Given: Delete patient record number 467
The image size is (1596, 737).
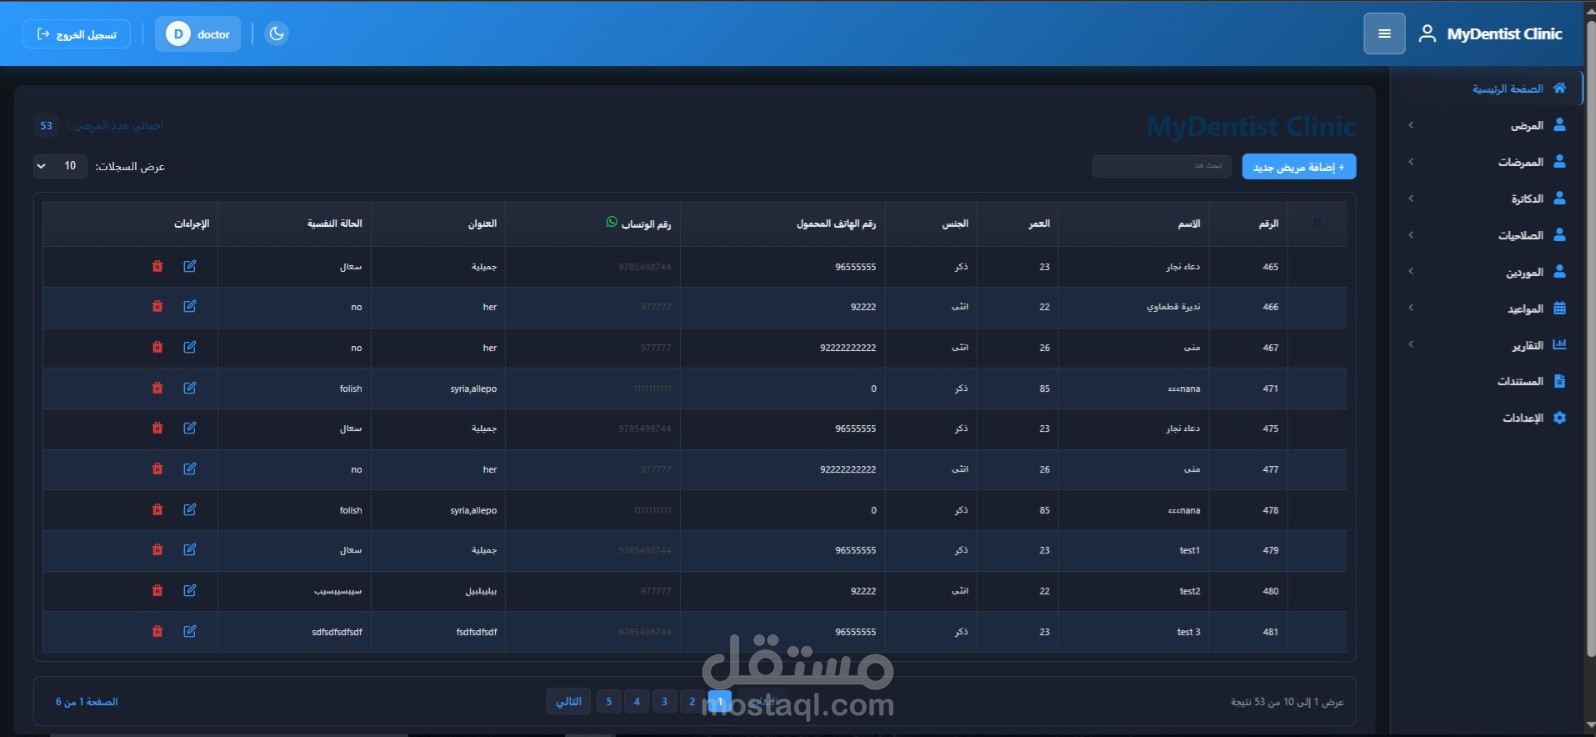Looking at the screenshot, I should [x=157, y=347].
